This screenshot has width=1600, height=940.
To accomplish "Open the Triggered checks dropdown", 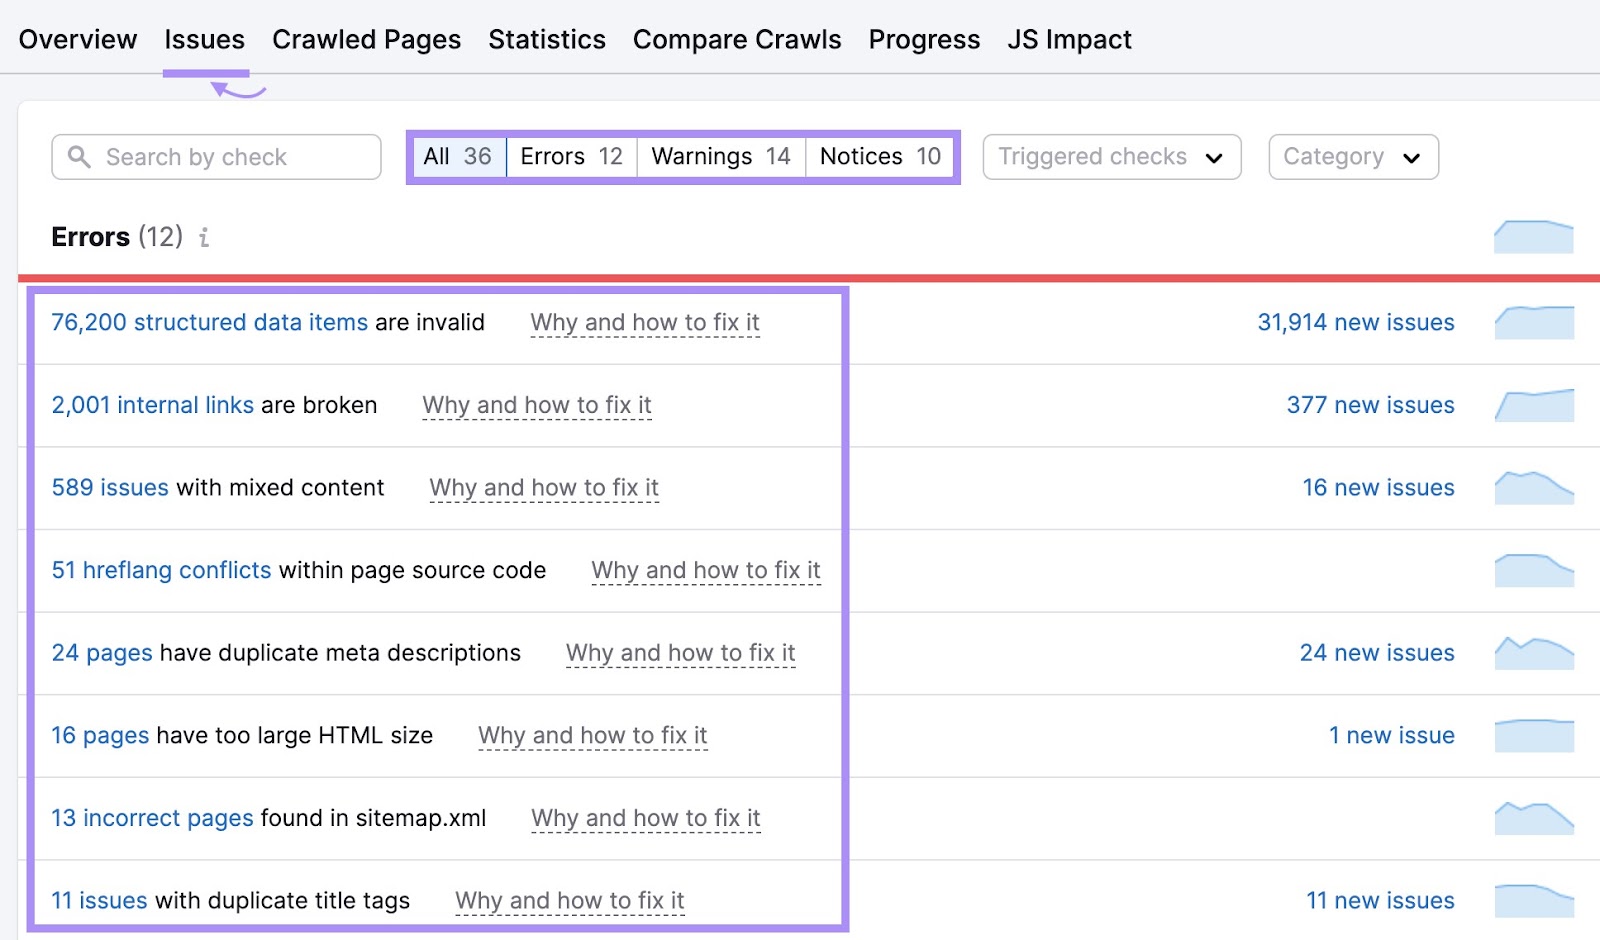I will pyautogui.click(x=1110, y=156).
